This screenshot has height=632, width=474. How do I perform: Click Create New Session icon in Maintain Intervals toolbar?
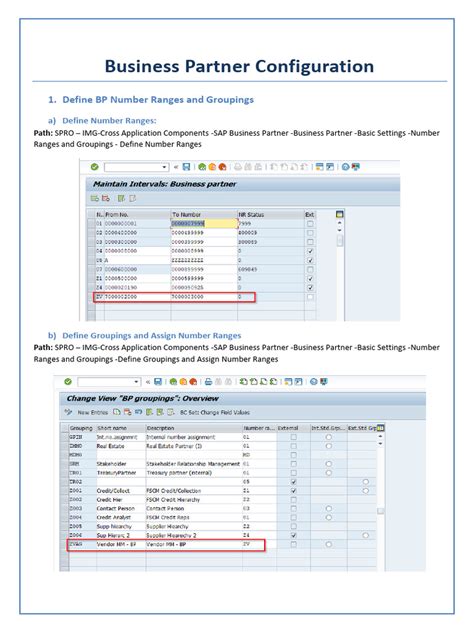(x=320, y=167)
